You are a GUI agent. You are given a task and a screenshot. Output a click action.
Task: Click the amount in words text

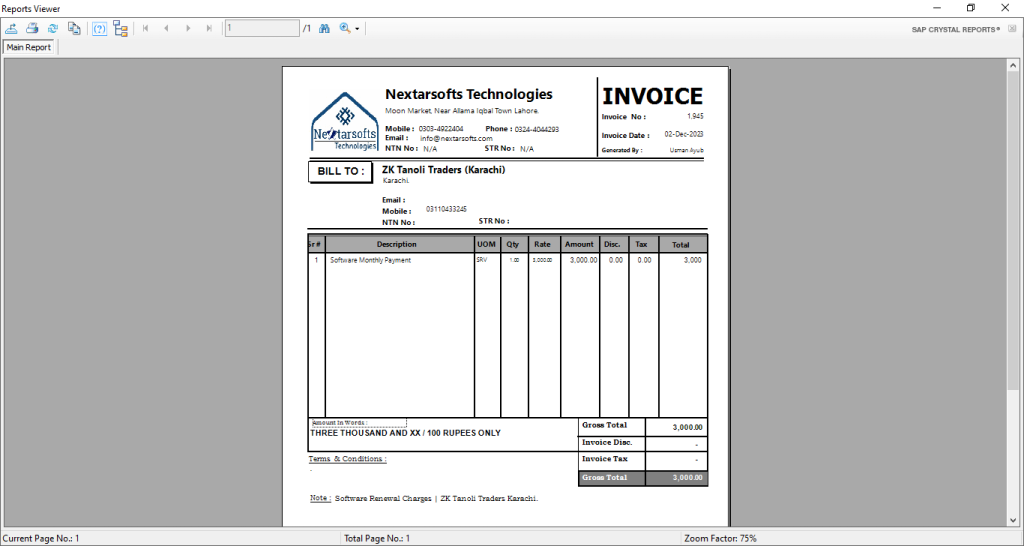[406, 433]
